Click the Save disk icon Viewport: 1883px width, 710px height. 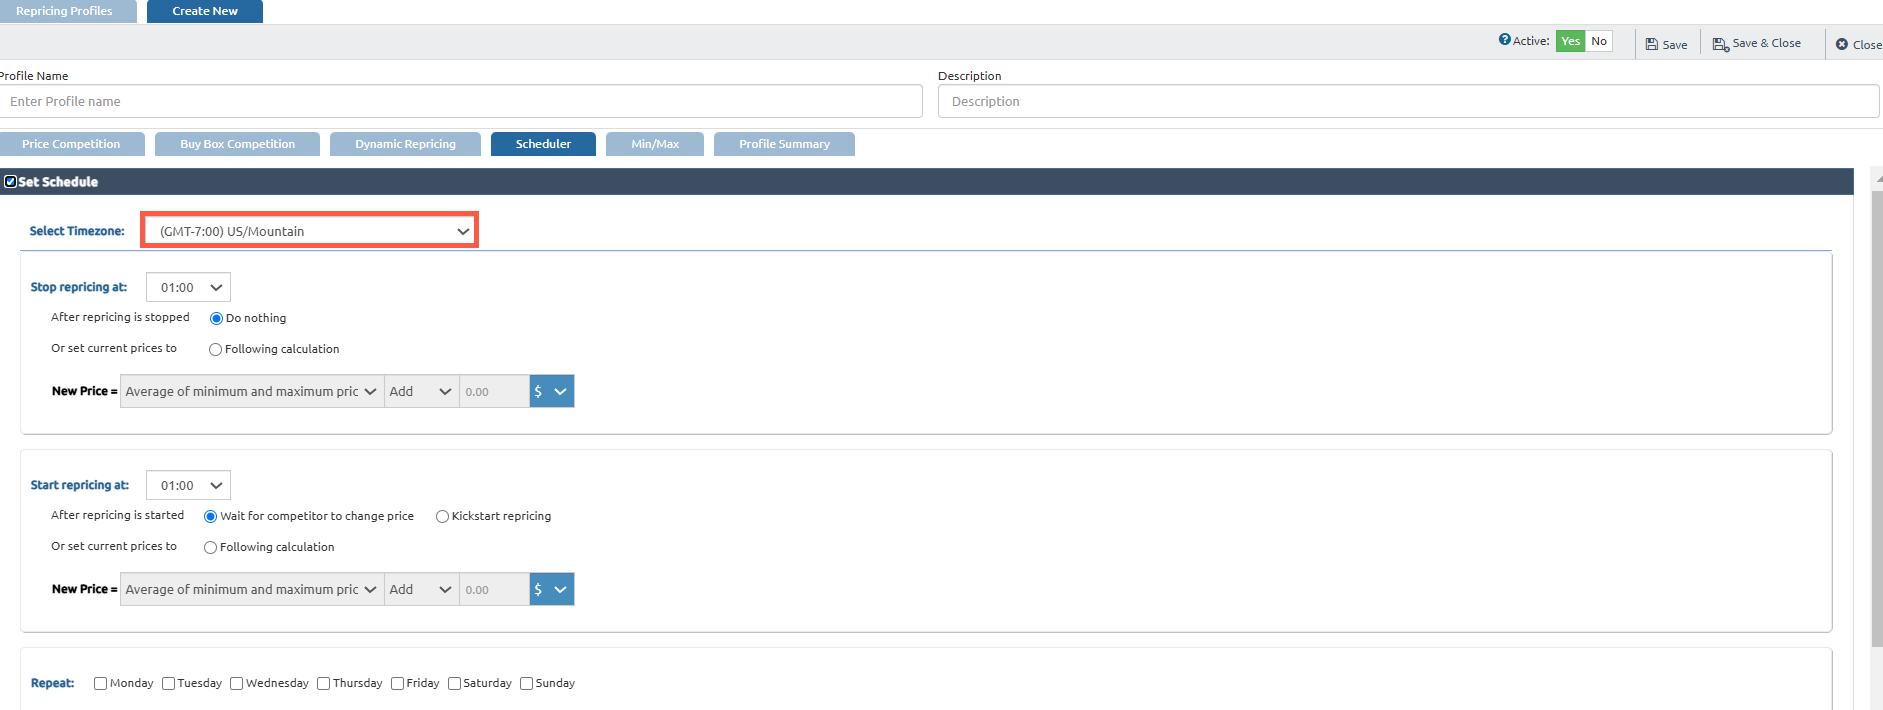pos(1652,44)
